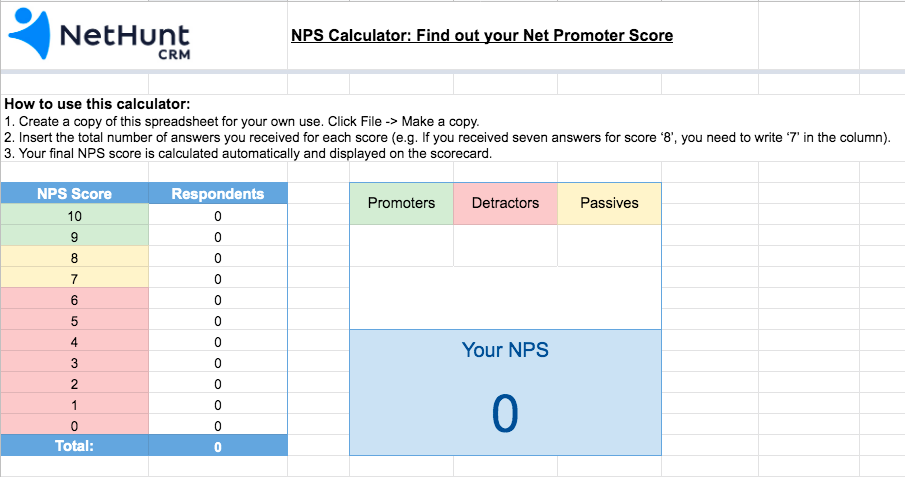Select the Respondents cell for score 7
This screenshot has width=905, height=477.
pos(218,279)
